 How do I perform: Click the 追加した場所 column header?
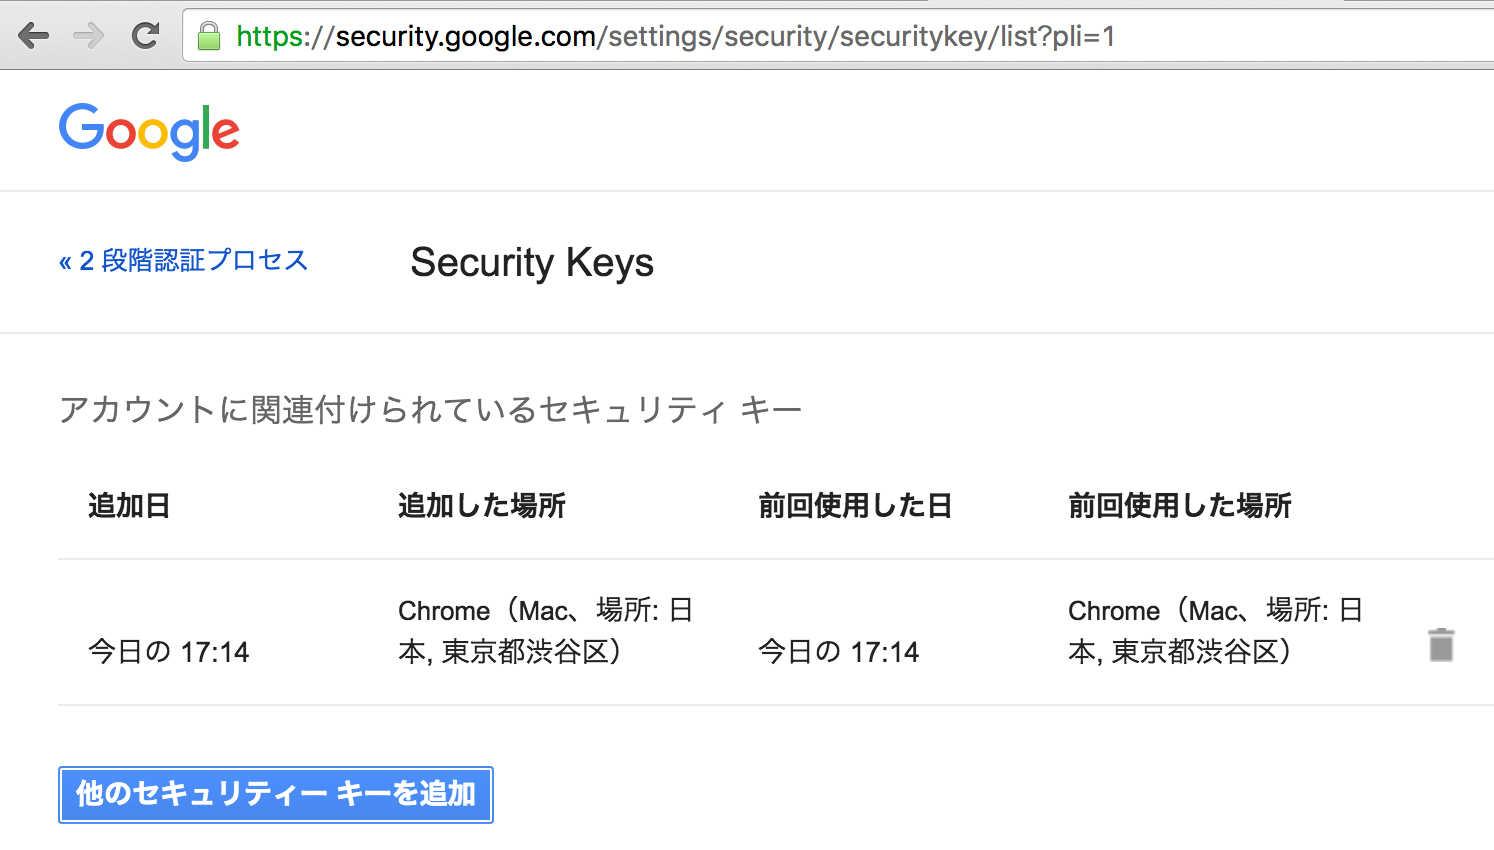coord(482,506)
